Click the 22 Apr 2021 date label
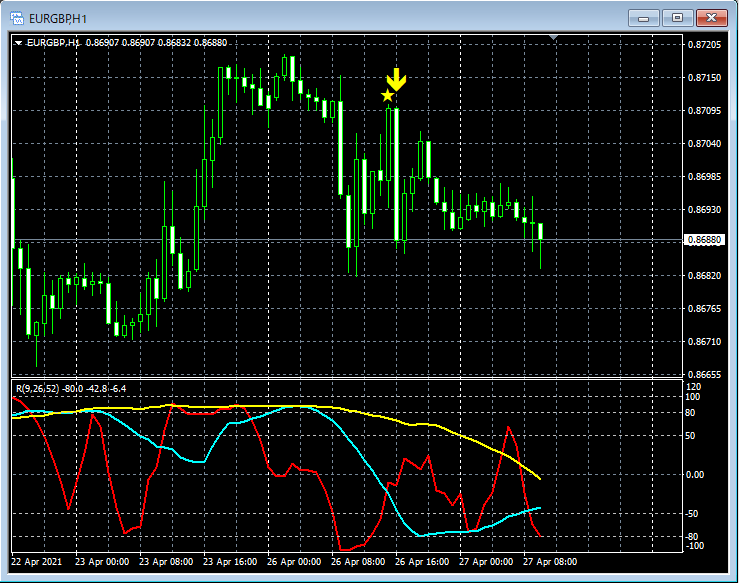Image resolution: width=740 pixels, height=583 pixels. pos(36,562)
